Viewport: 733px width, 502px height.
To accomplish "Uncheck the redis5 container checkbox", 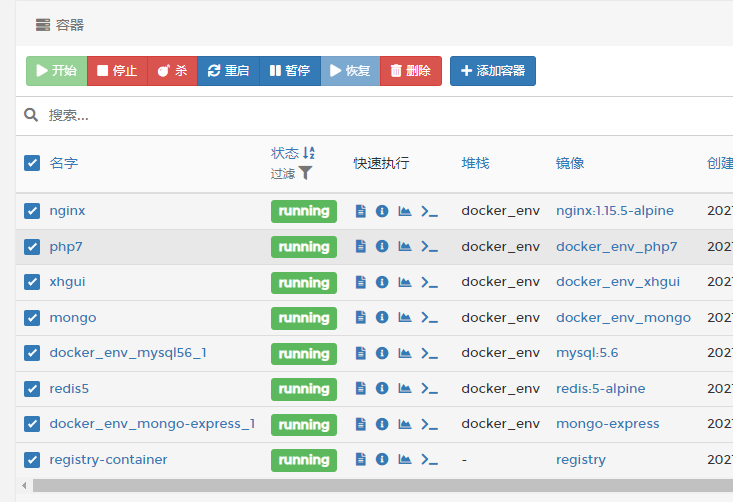I will click(x=32, y=388).
